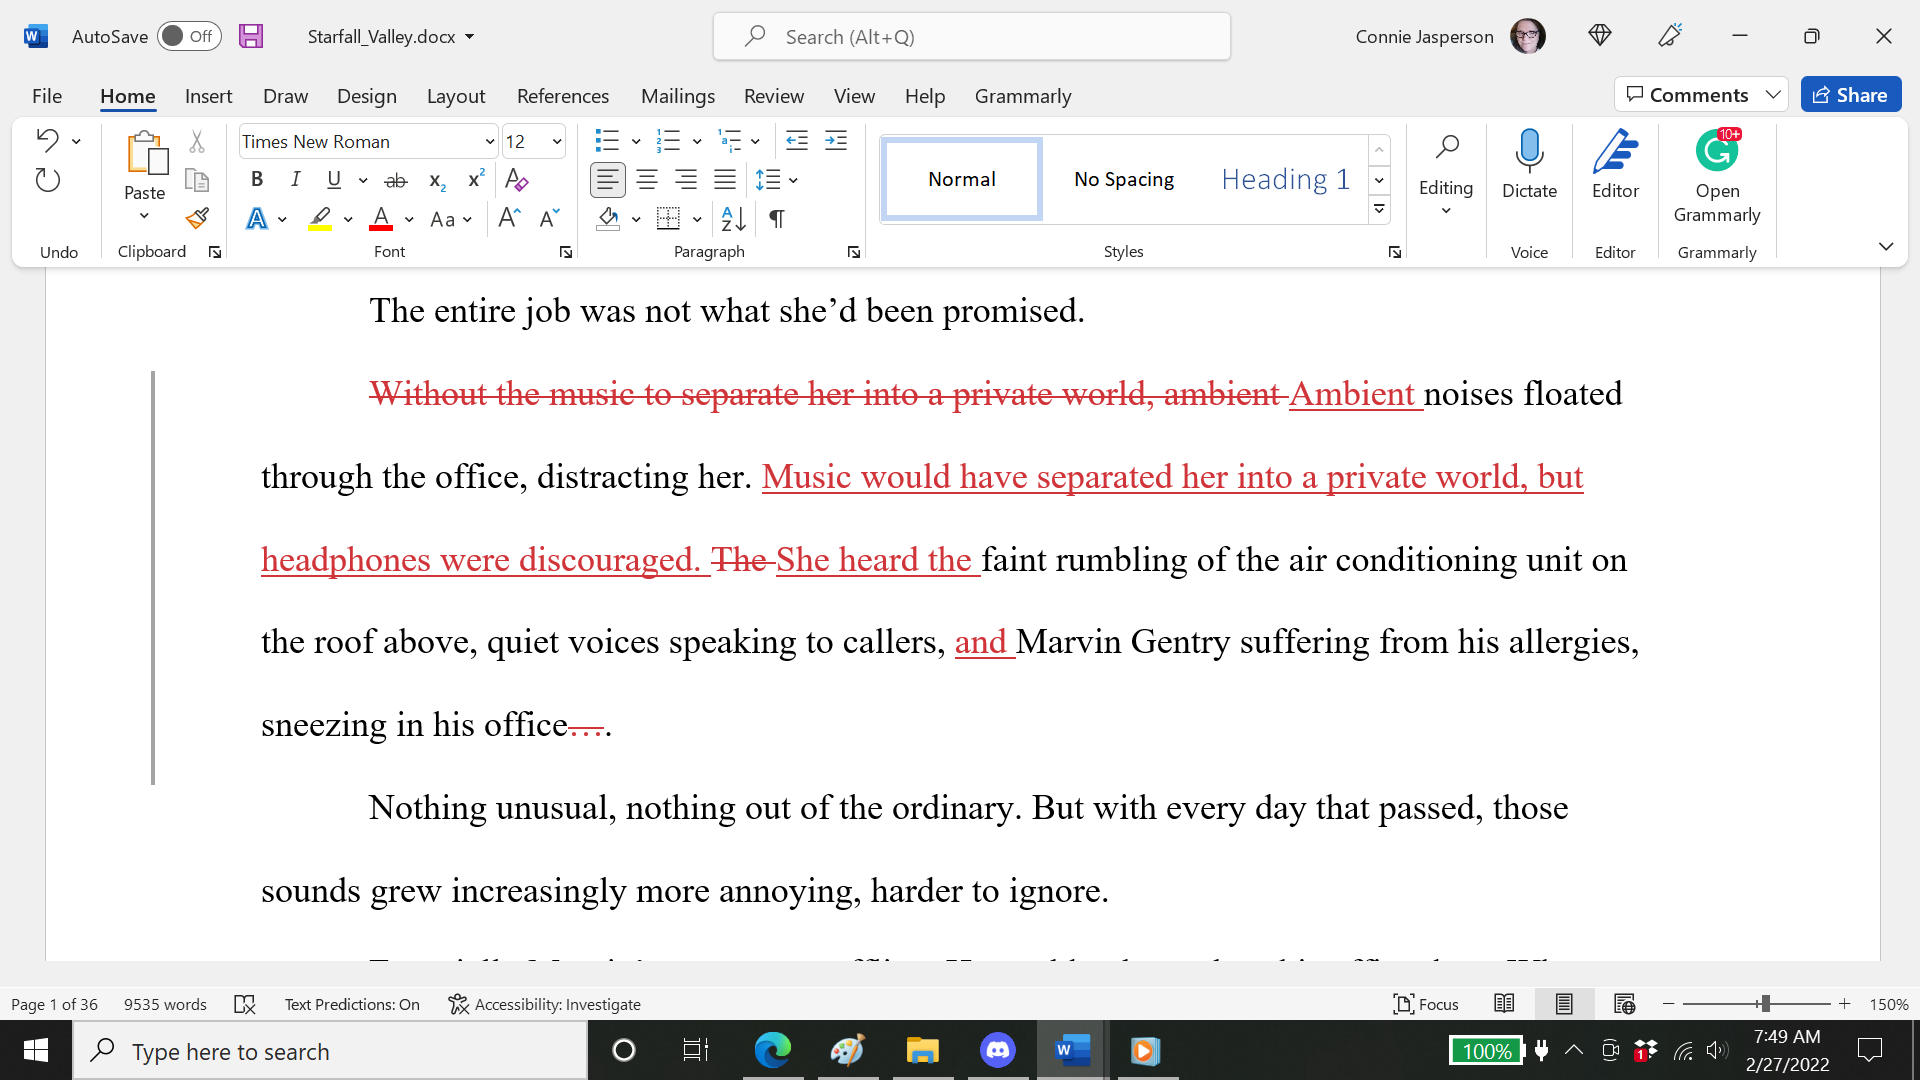
Task: Switch to the Review tab
Action: click(x=773, y=96)
